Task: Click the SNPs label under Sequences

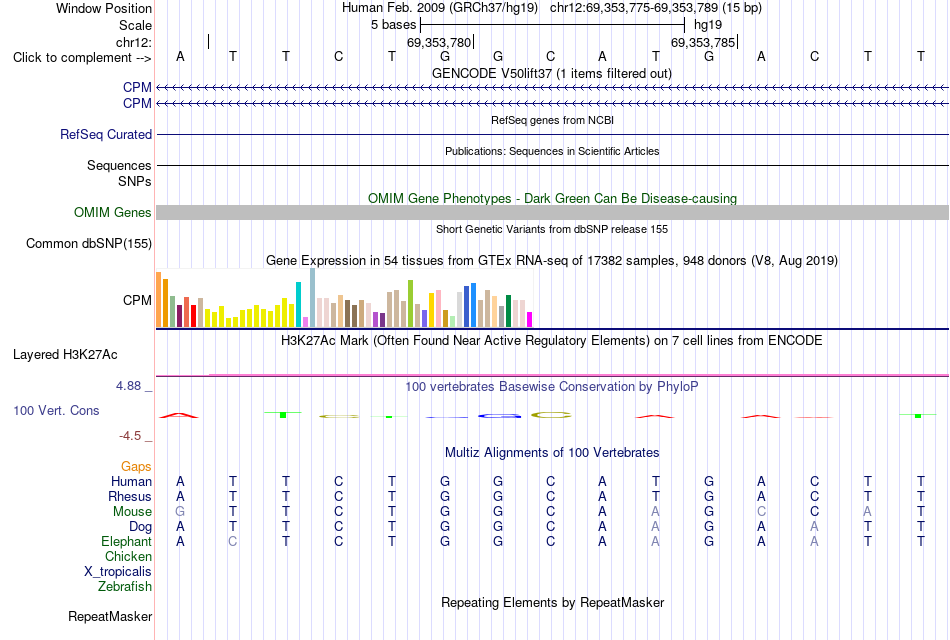Action: click(135, 181)
